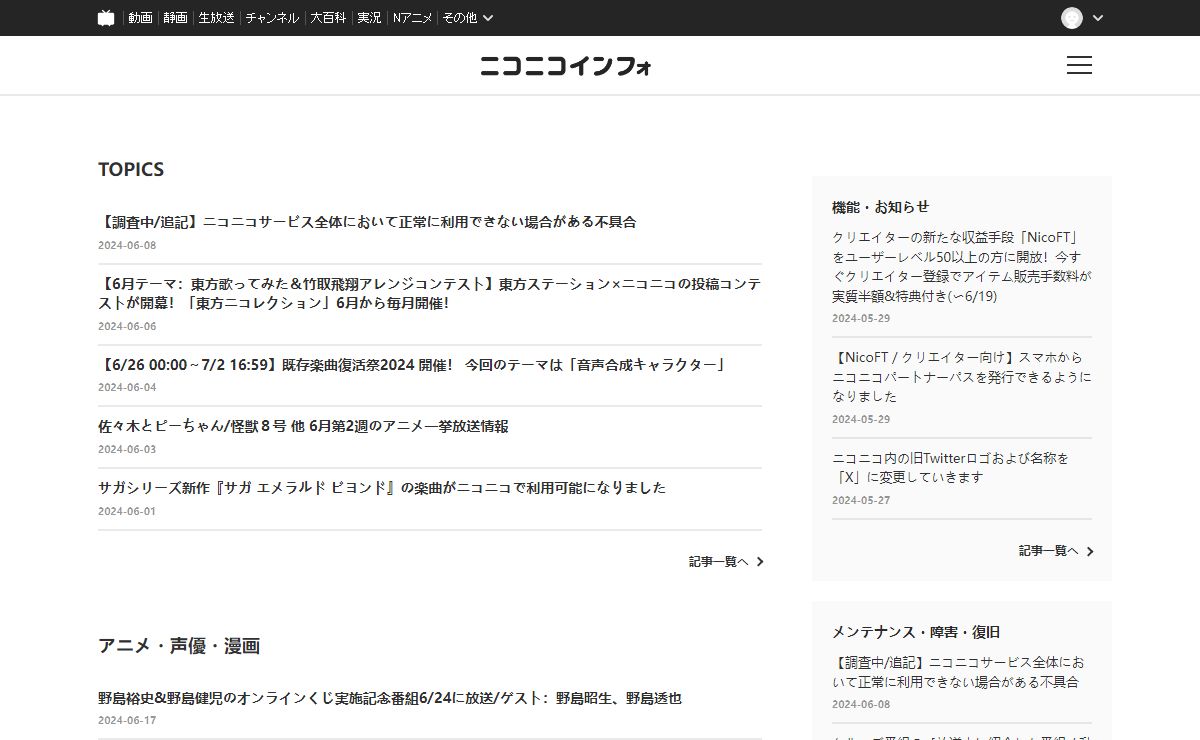The image size is (1200, 740).
Task: Click the ニコニコインフォ site logo
Action: 566,66
